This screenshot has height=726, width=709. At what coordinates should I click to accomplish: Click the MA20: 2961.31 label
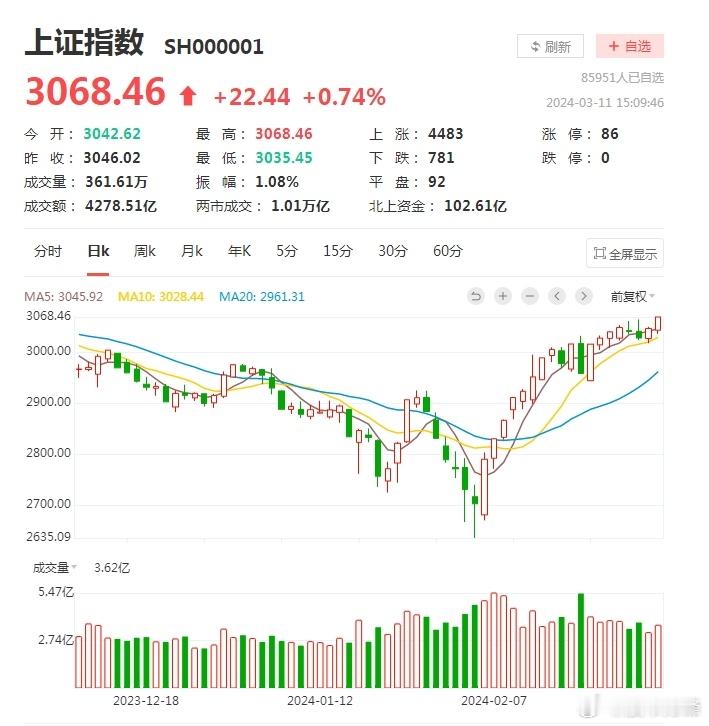[262, 296]
